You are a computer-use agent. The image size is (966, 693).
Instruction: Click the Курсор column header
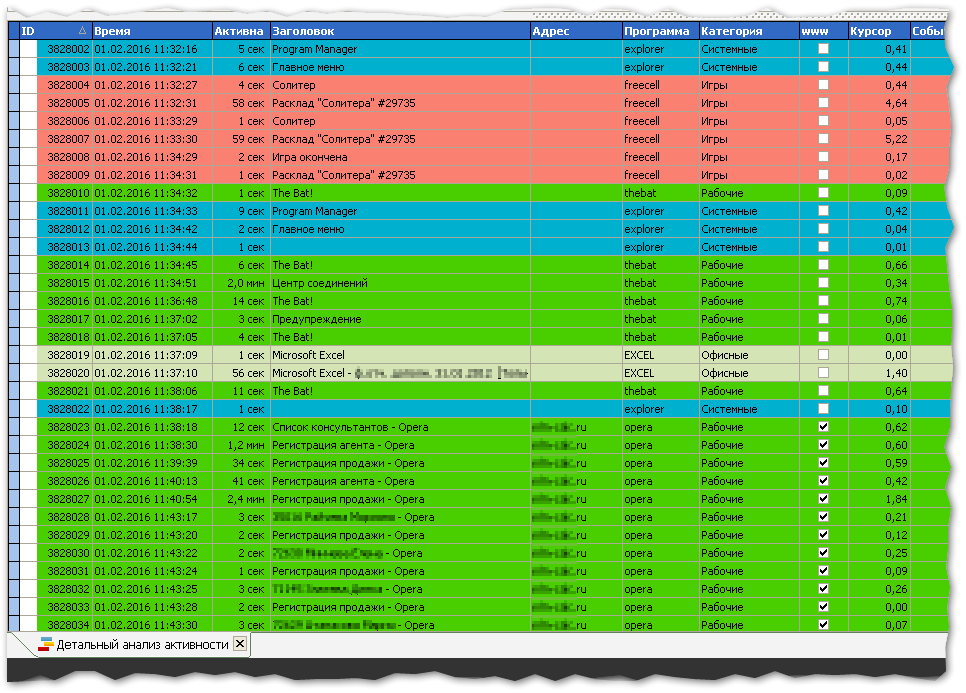[879, 31]
